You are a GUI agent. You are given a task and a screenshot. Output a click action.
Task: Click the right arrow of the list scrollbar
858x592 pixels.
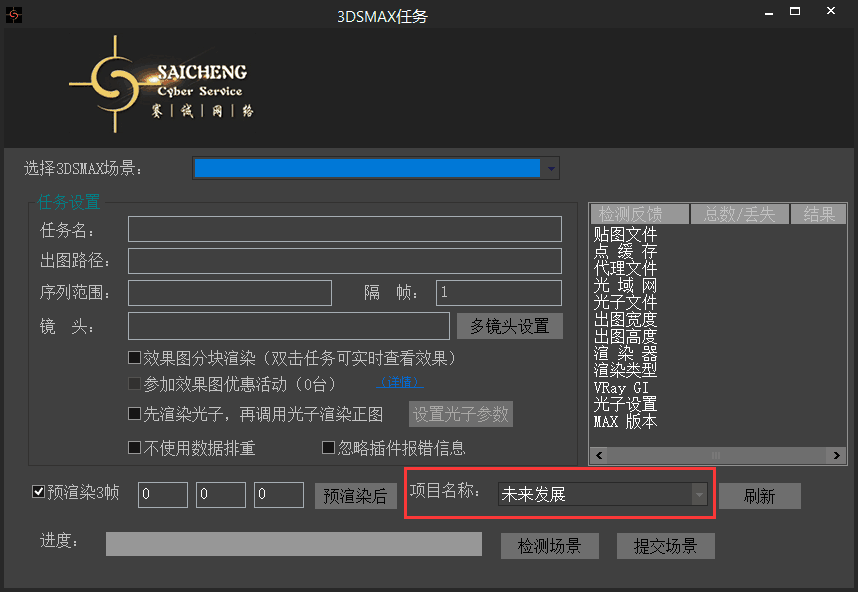[x=838, y=456]
